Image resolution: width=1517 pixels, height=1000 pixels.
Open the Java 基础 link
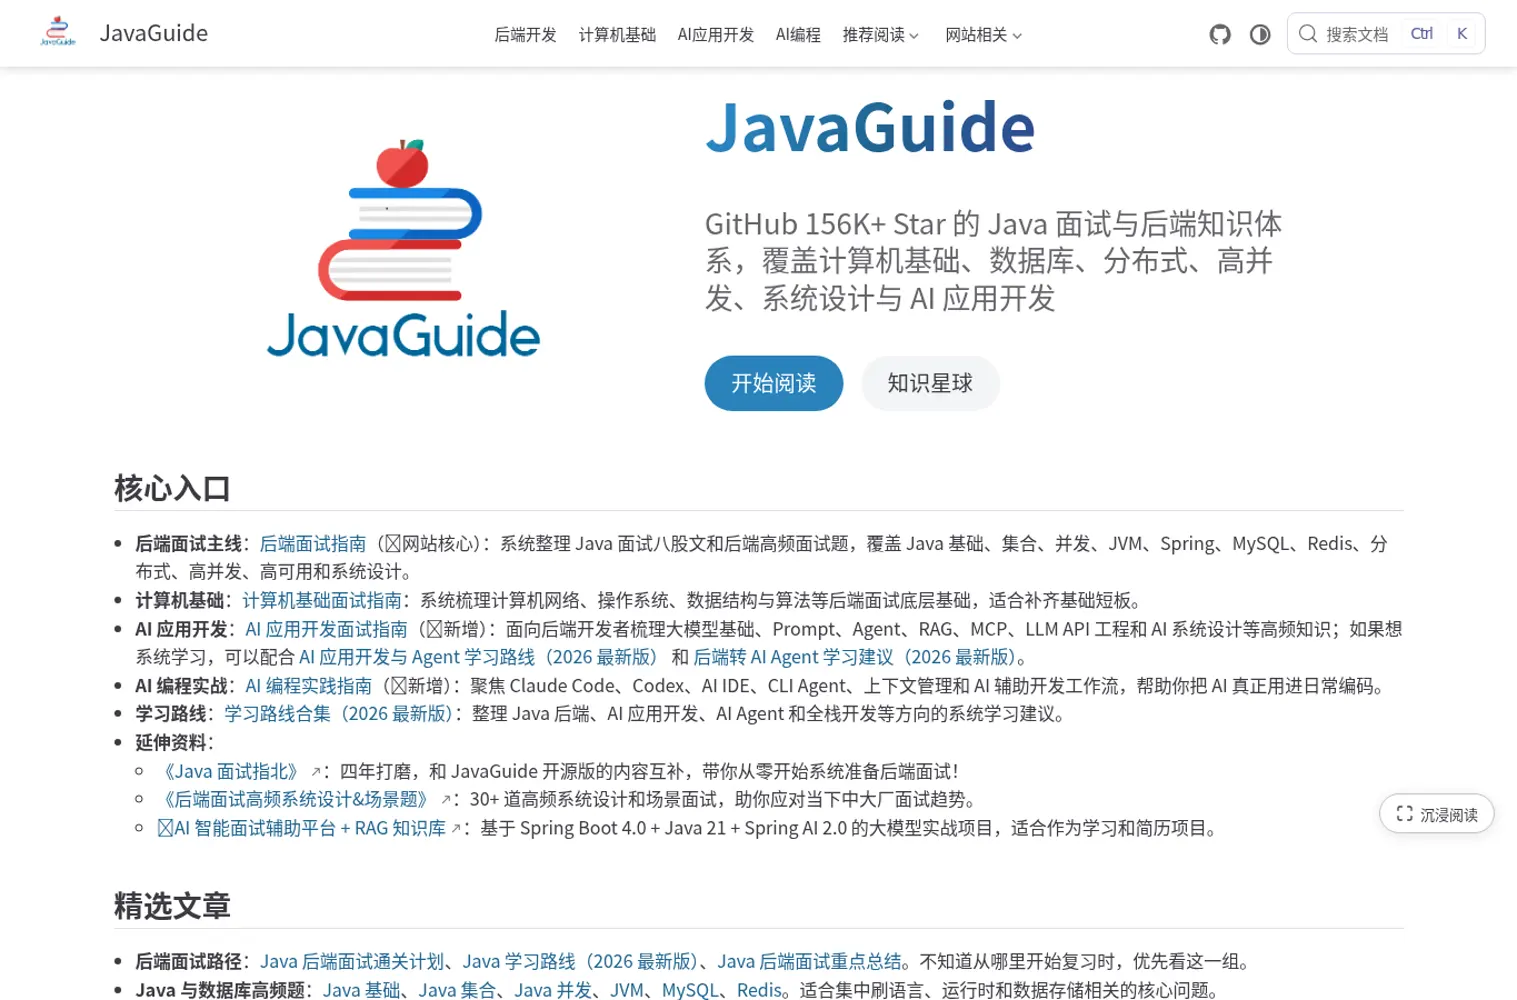362,991
